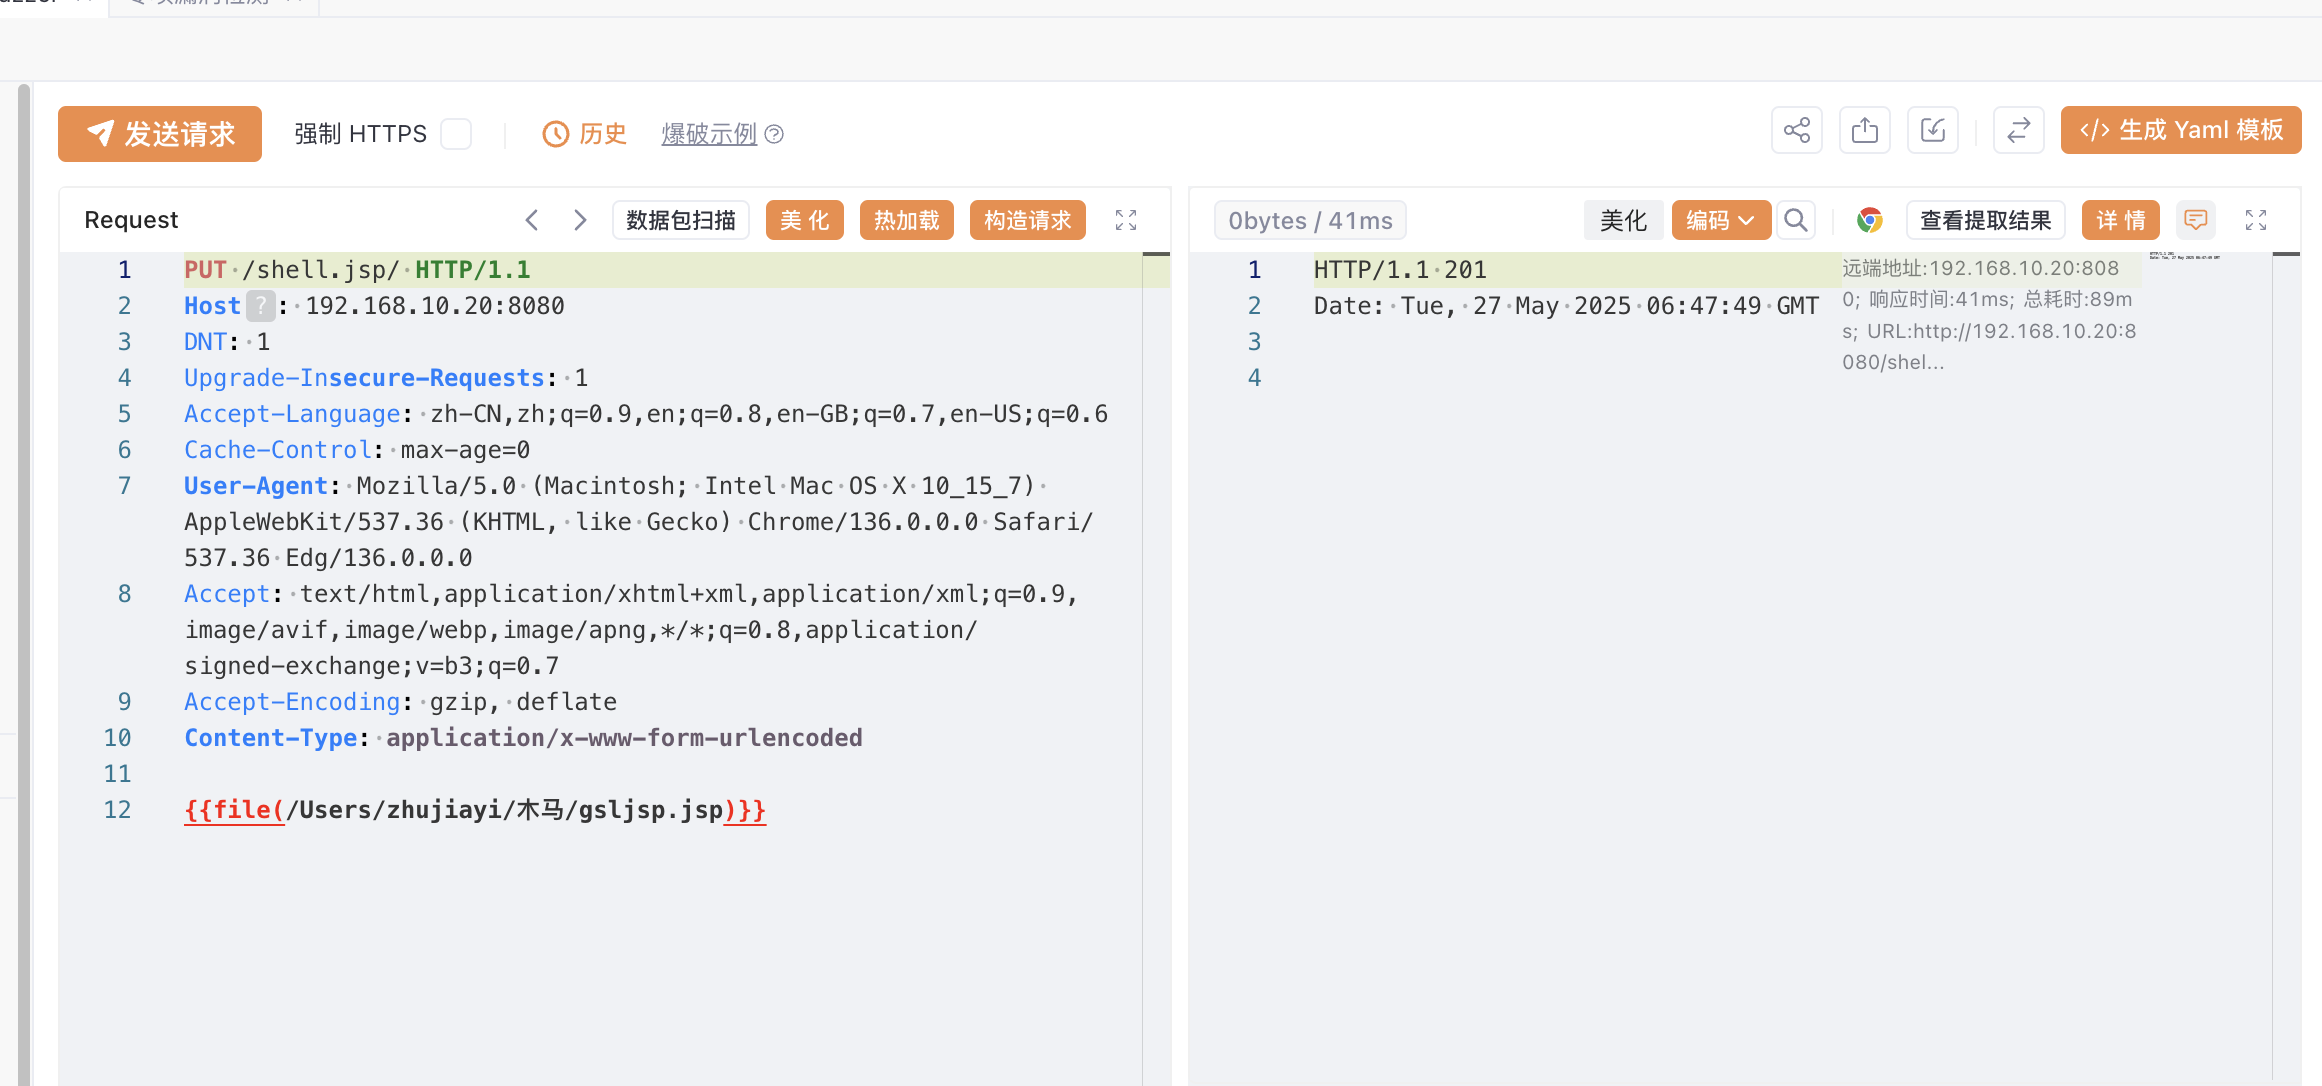Go to next request with right chevron

(x=580, y=220)
